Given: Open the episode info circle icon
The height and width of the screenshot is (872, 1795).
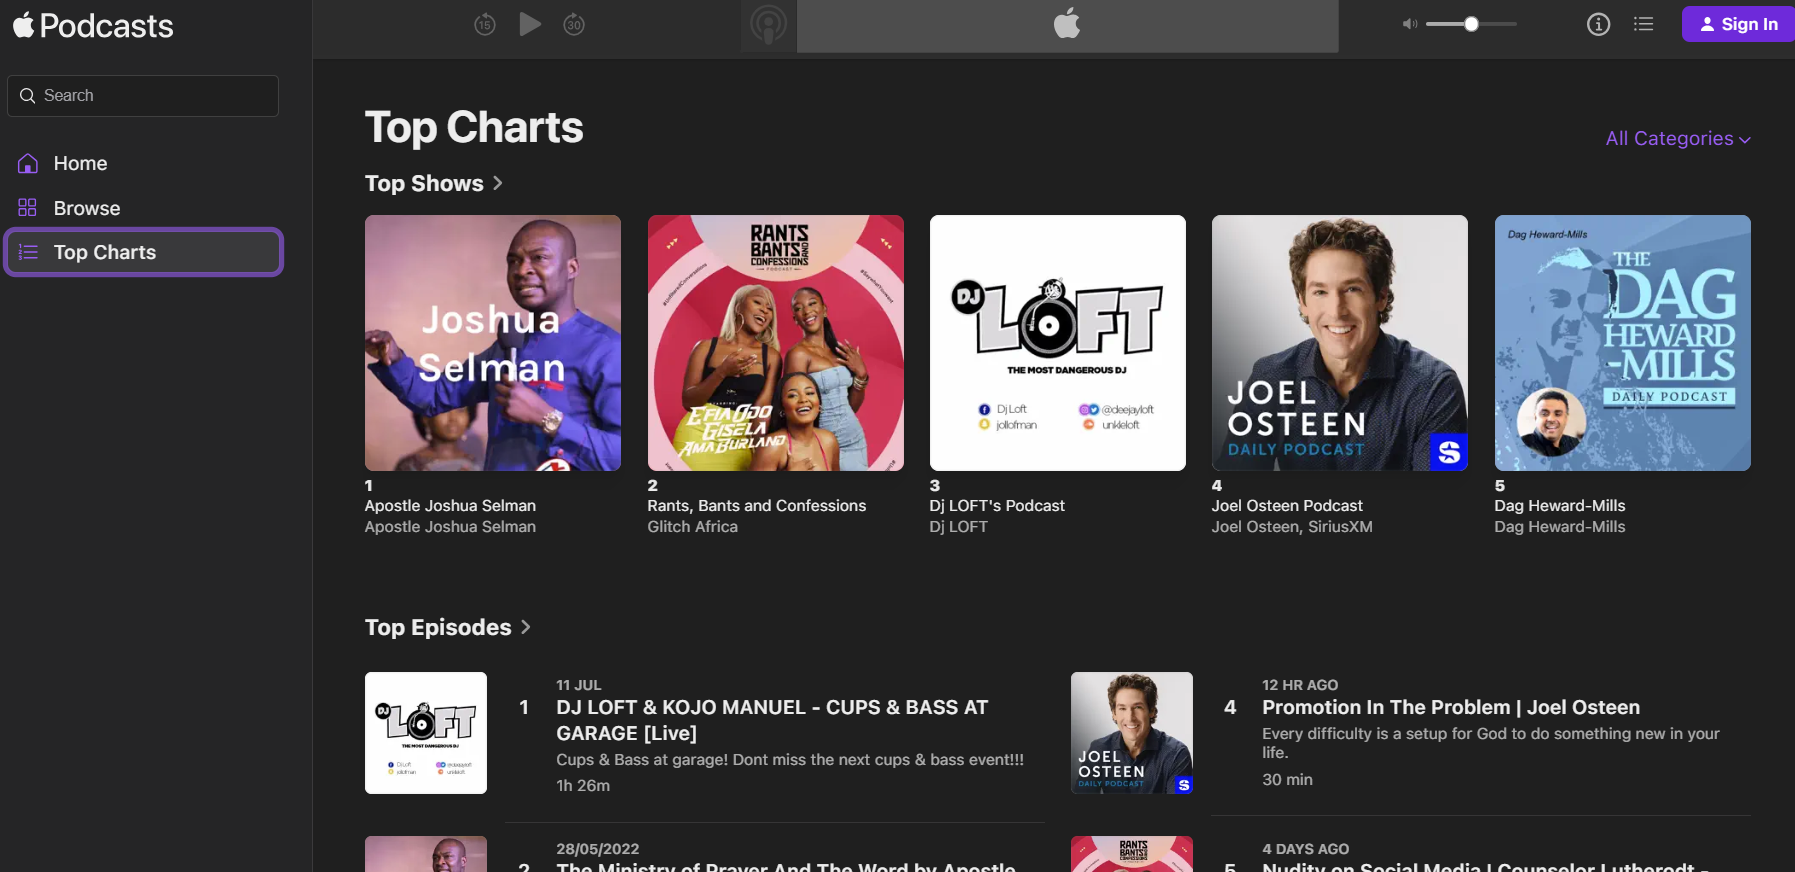Looking at the screenshot, I should [1598, 24].
